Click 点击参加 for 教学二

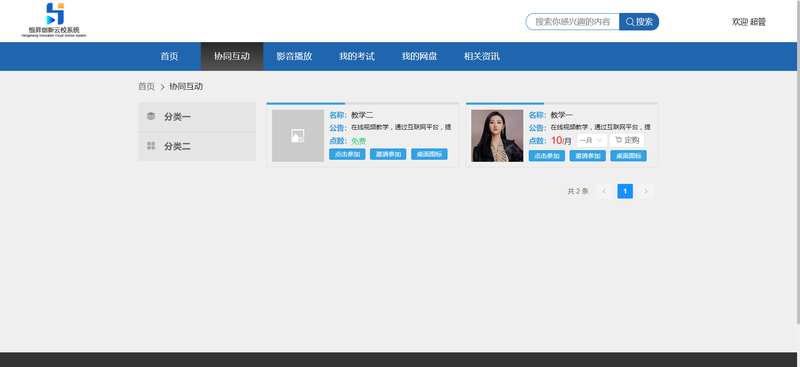coord(347,155)
